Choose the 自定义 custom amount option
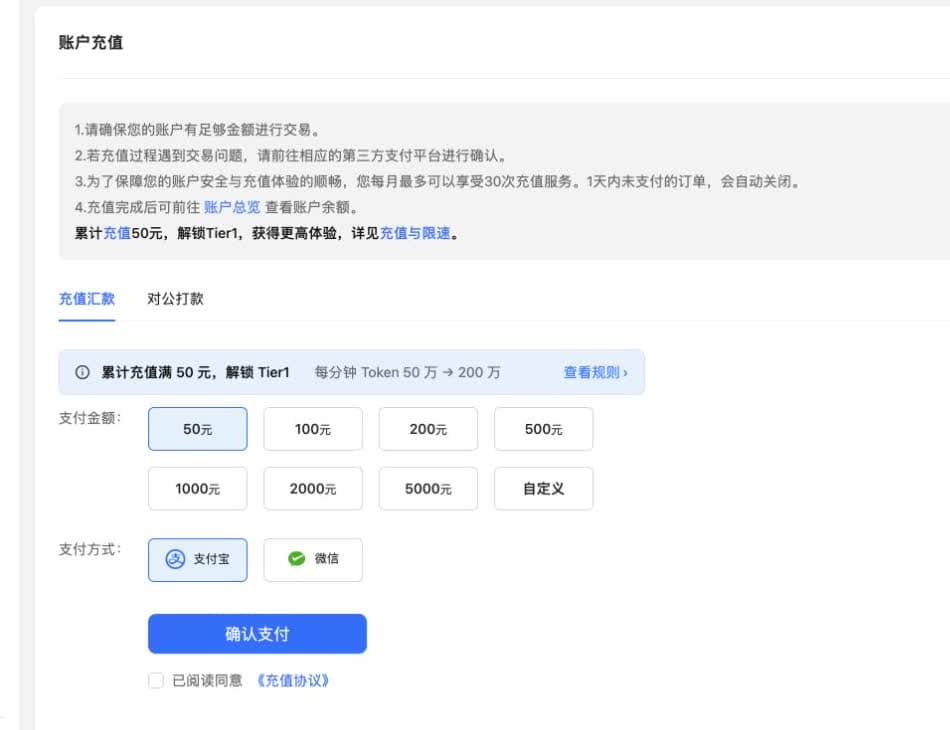 click(x=543, y=488)
